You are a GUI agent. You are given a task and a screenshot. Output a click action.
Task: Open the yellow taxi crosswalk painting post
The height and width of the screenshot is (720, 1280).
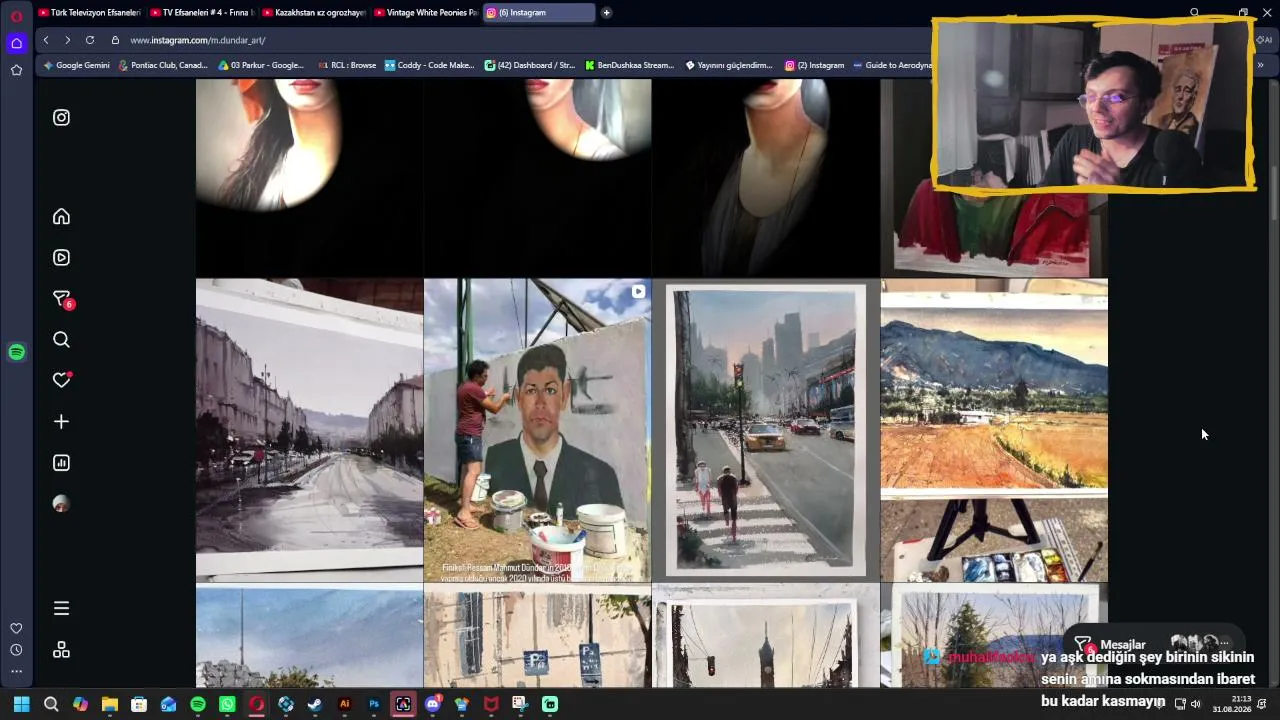coord(765,430)
